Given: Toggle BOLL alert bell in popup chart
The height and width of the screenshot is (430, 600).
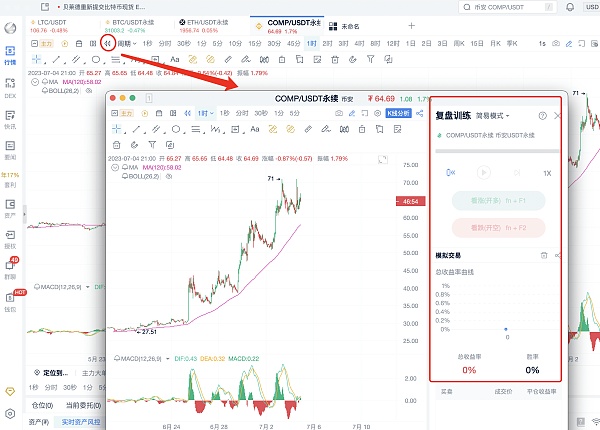Looking at the screenshot, I should click(x=125, y=176).
